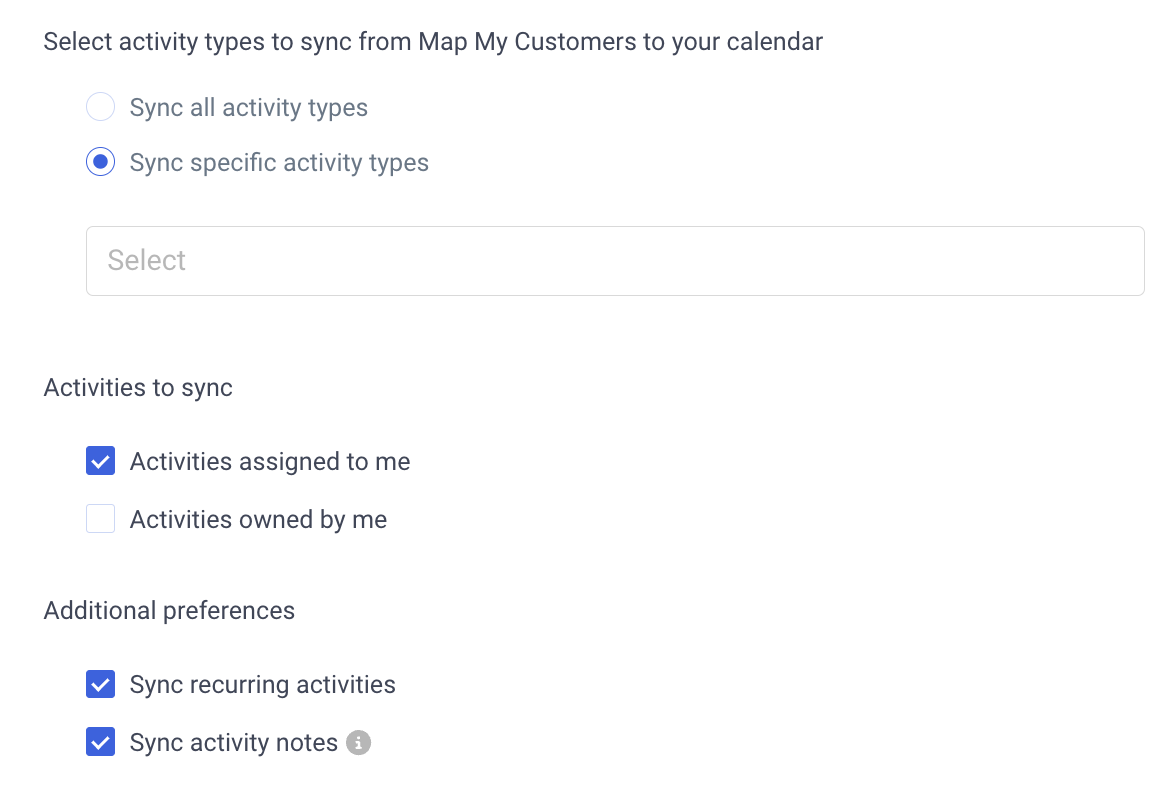Viewport: 1172px width, 810px height.
Task: Open the activity types Select dropdown
Action: tap(614, 261)
